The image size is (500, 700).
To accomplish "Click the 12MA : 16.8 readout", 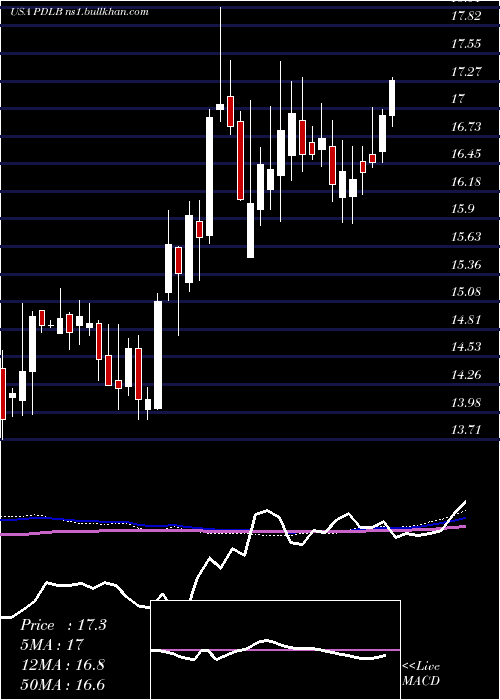I will tap(62, 665).
